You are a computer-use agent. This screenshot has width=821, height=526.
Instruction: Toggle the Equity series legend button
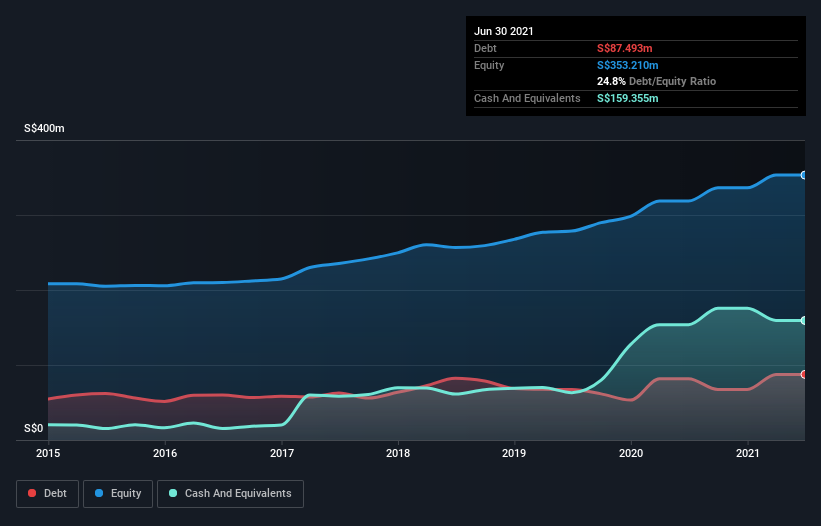pyautogui.click(x=118, y=494)
